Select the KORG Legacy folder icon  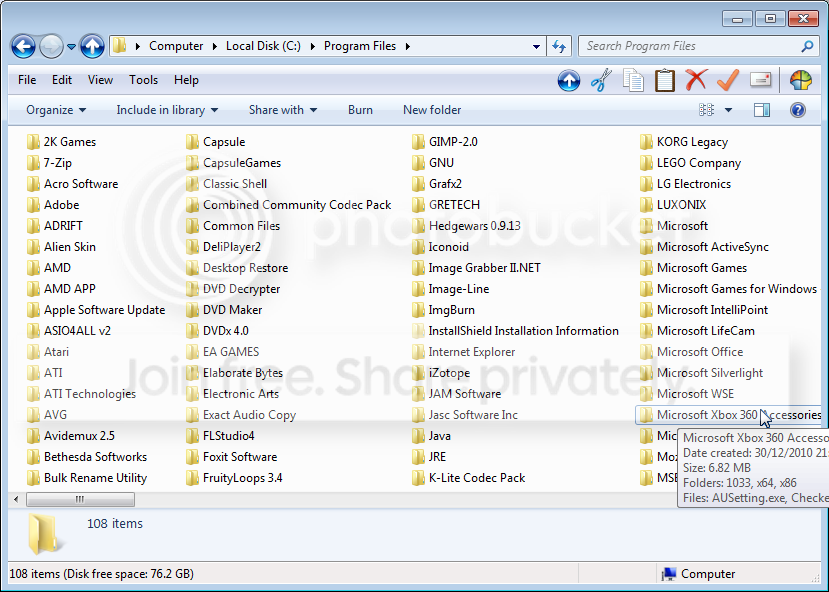click(646, 142)
